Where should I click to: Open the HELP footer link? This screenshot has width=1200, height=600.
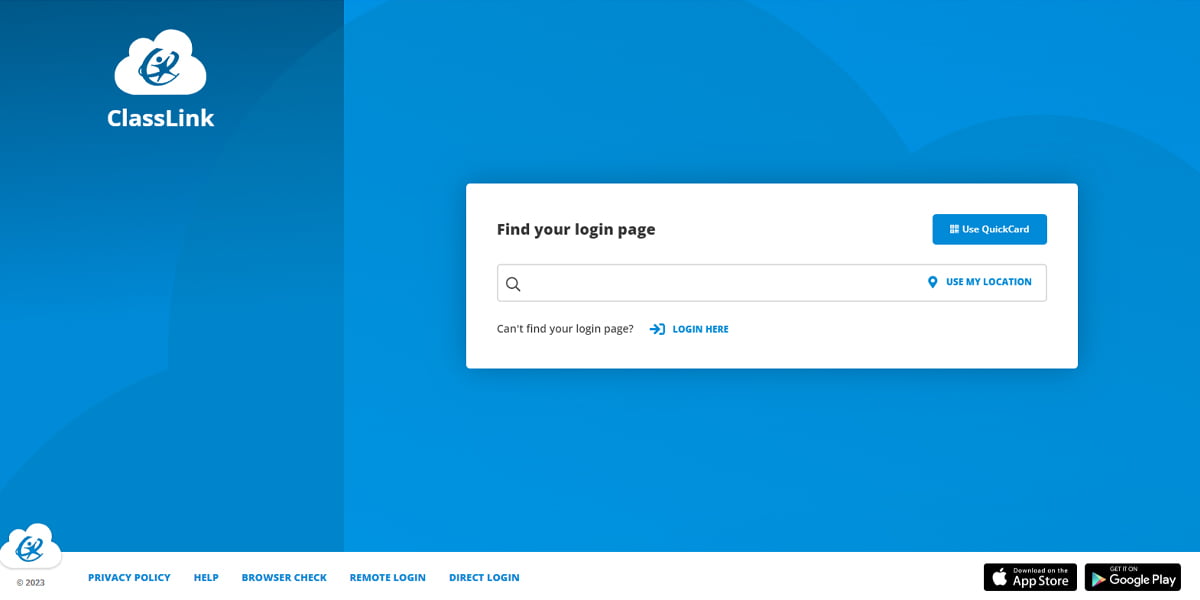click(x=206, y=577)
